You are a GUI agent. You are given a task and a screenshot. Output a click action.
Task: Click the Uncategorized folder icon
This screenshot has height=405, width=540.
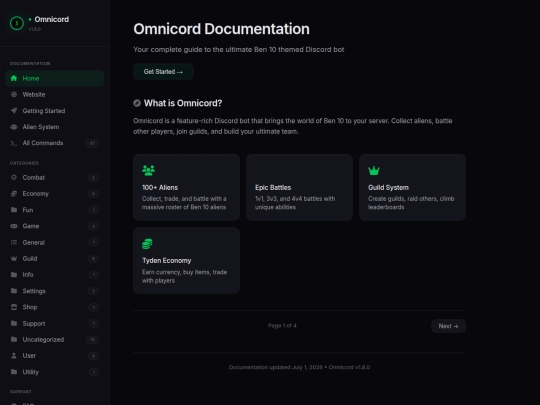coord(14,339)
